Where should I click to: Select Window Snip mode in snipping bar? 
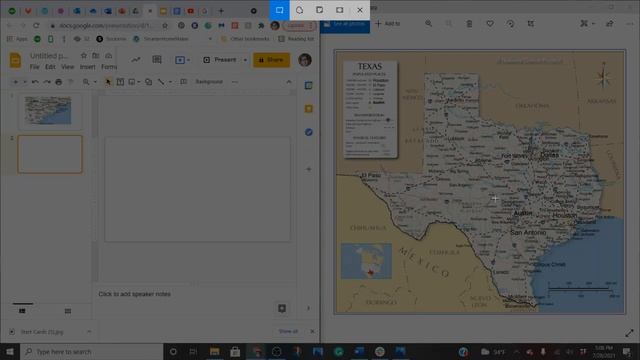tap(320, 10)
